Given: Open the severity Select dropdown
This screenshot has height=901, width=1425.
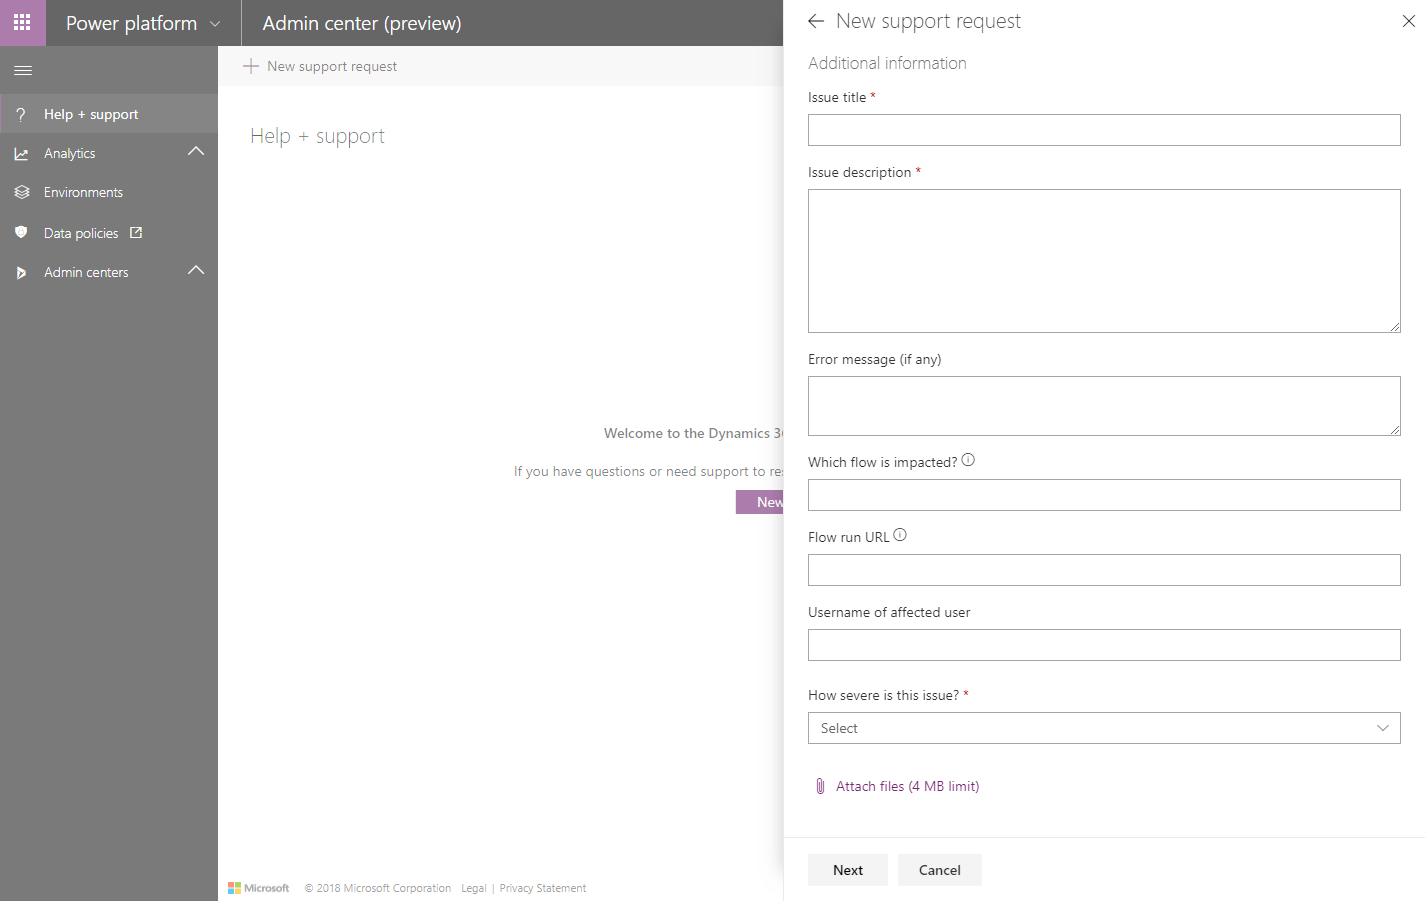Looking at the screenshot, I should click(1103, 728).
